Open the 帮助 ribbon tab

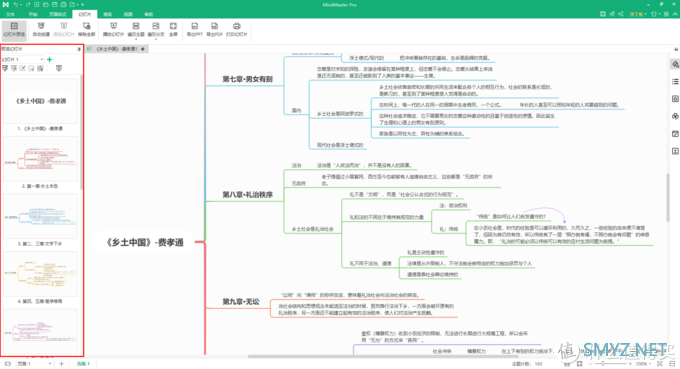click(x=149, y=14)
